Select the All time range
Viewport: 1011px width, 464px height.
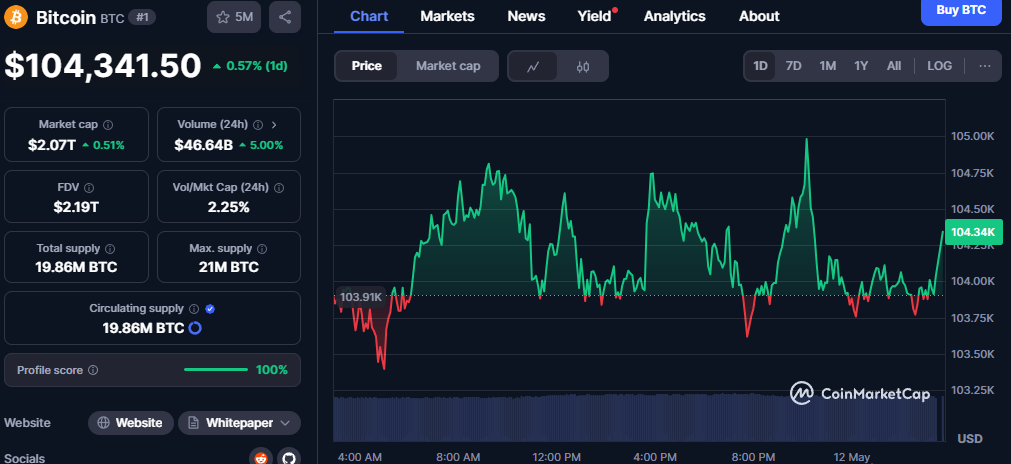click(x=894, y=66)
